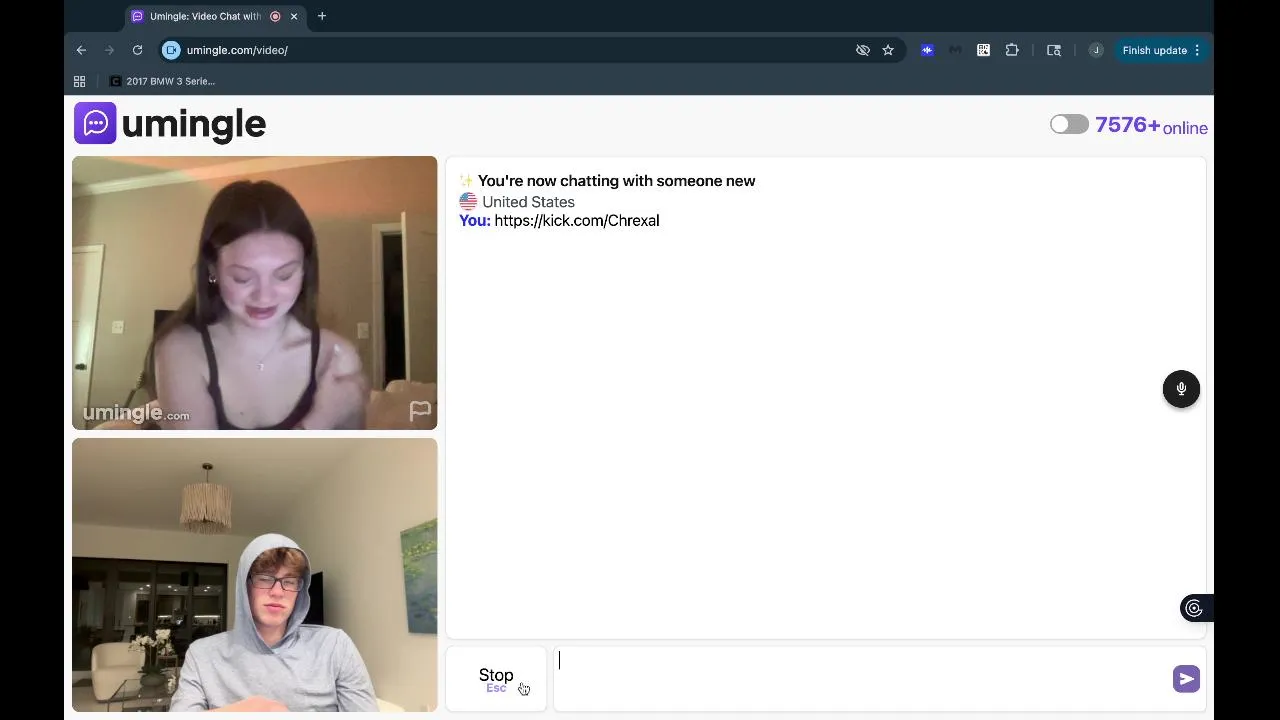Open the Extensions puzzle piece menu

tap(1012, 50)
